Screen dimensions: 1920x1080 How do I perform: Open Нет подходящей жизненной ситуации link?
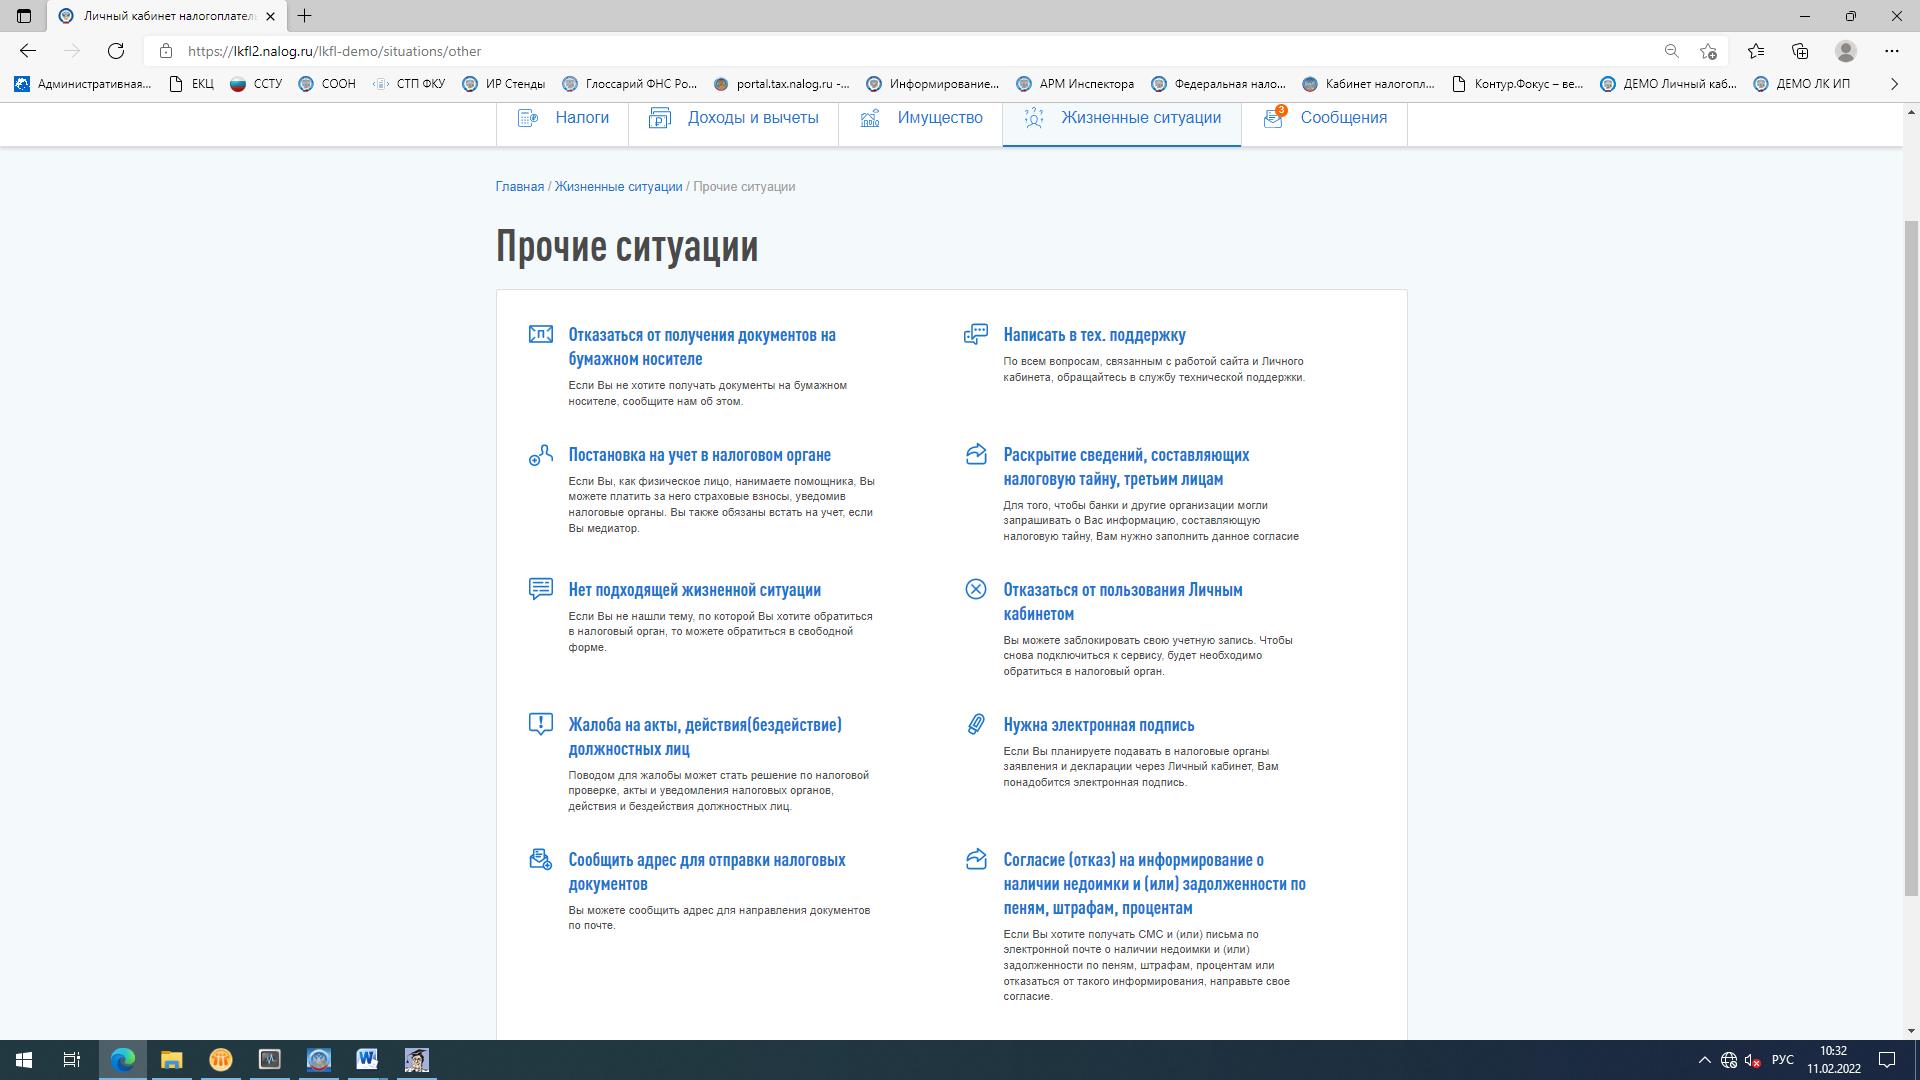tap(695, 590)
